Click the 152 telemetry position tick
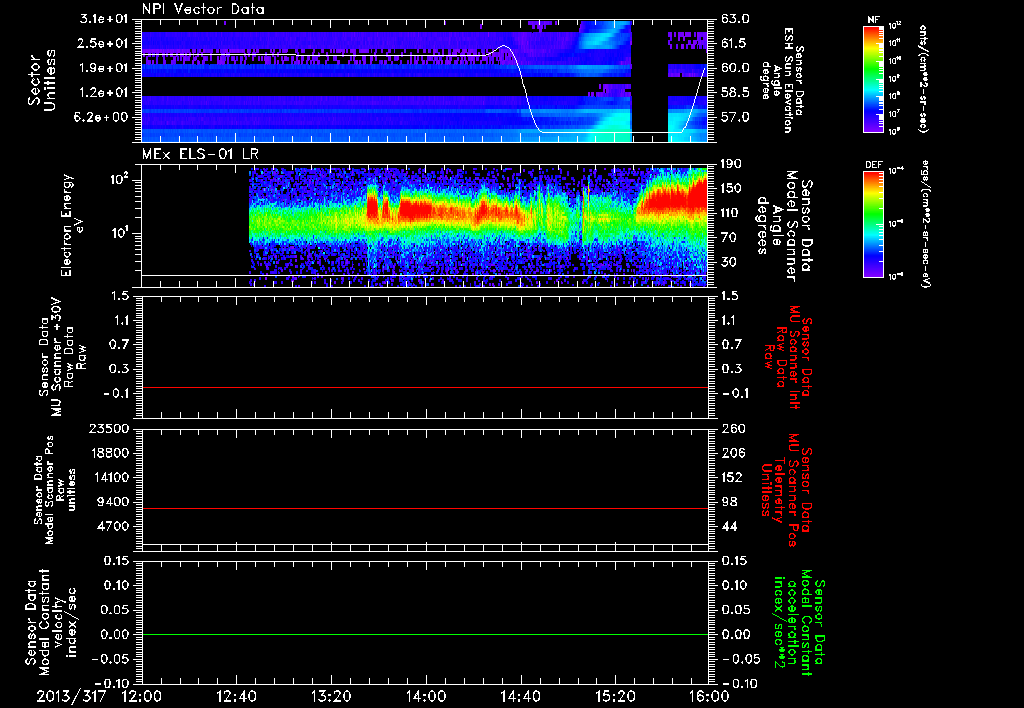 click(x=732, y=477)
